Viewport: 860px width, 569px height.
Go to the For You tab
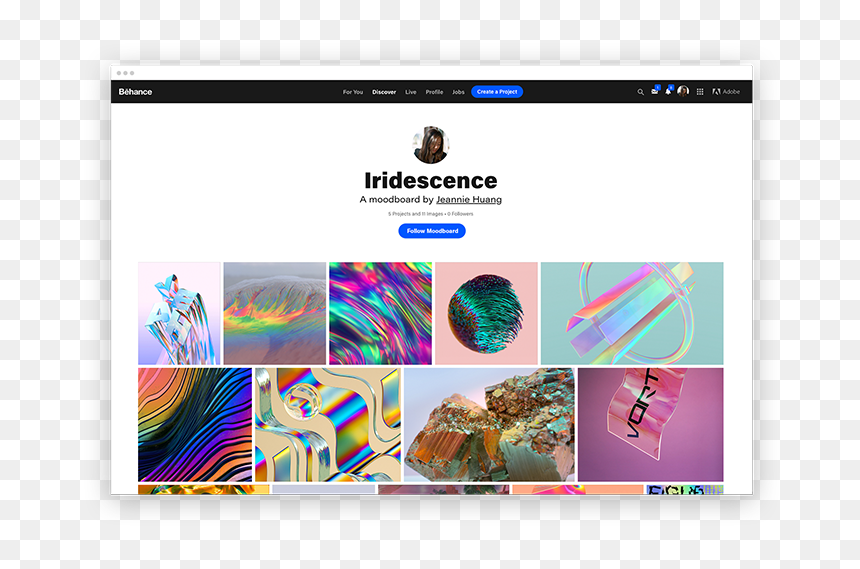coord(353,92)
